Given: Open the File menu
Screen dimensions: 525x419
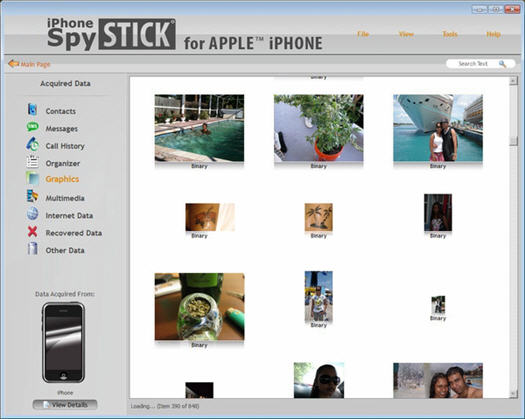Looking at the screenshot, I should (x=363, y=34).
